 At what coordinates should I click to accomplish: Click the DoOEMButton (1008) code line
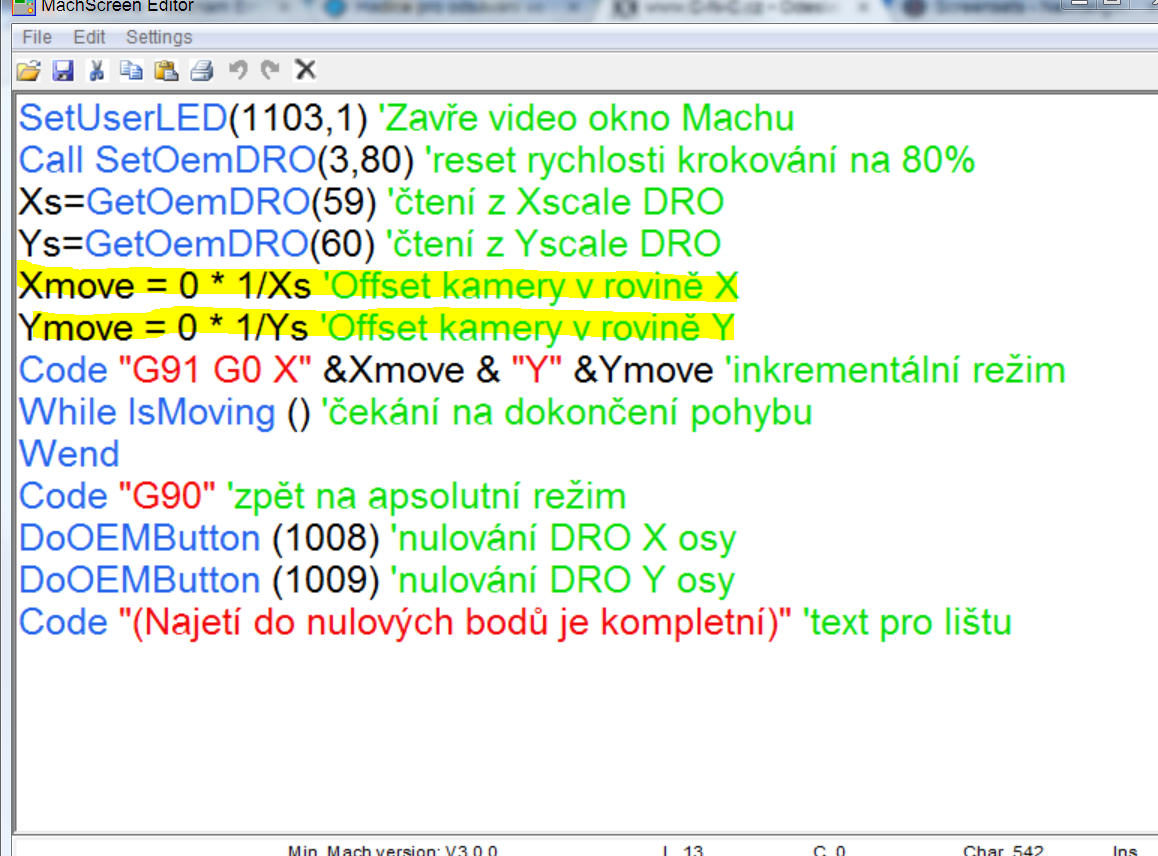200,539
